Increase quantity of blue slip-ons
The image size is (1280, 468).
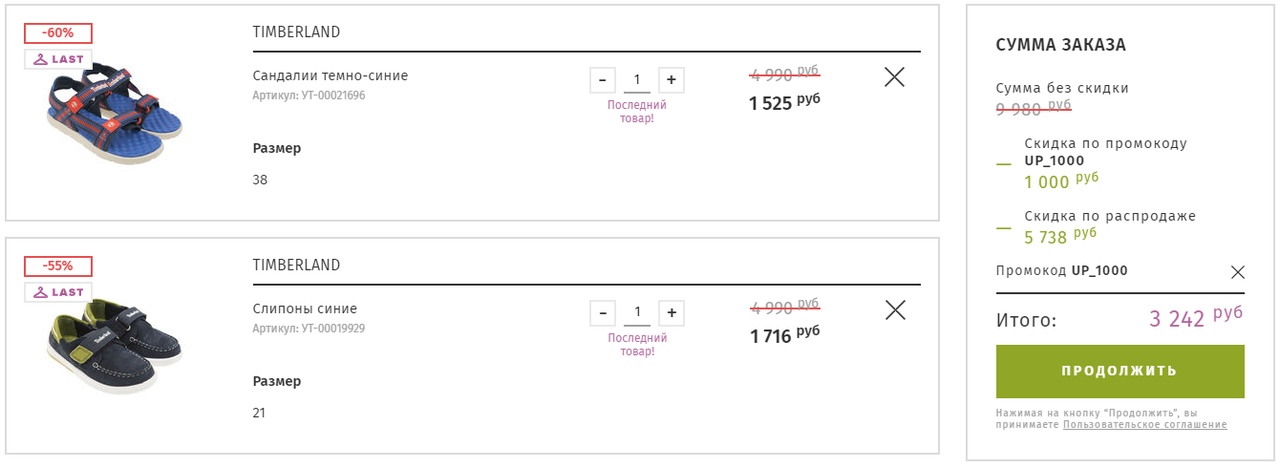[x=671, y=313]
